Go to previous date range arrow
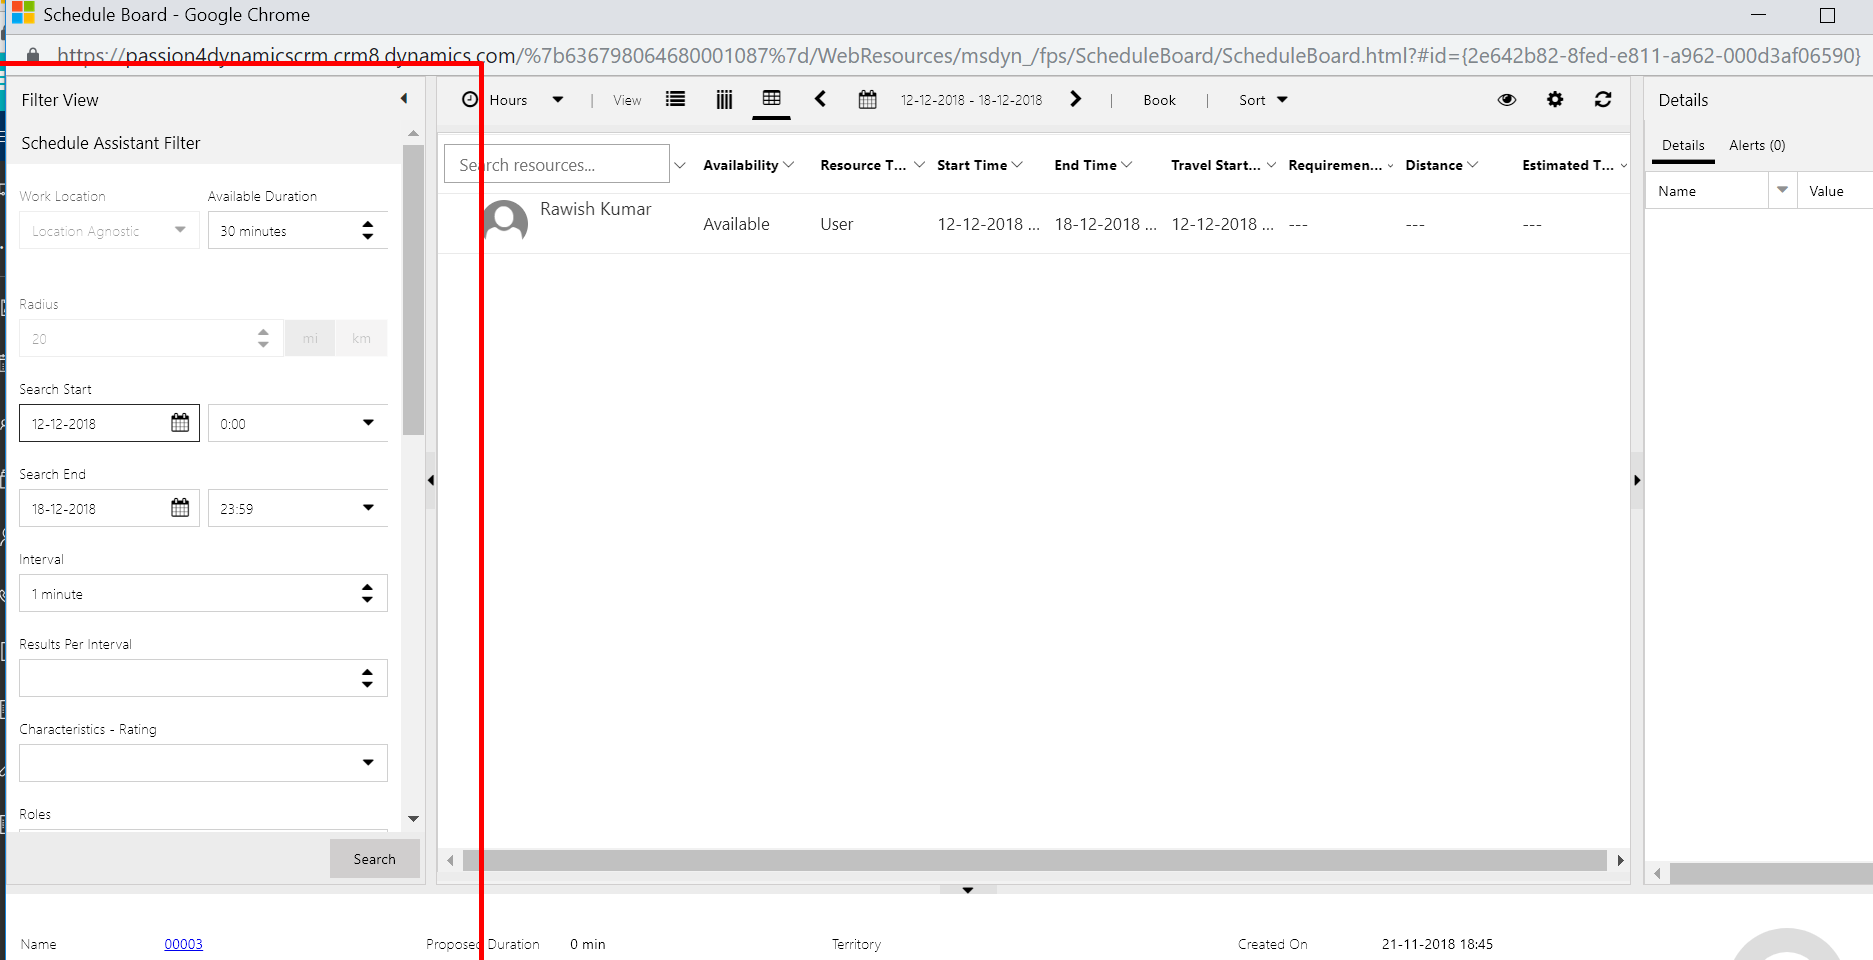Viewport: 1873px width, 960px height. tap(820, 99)
